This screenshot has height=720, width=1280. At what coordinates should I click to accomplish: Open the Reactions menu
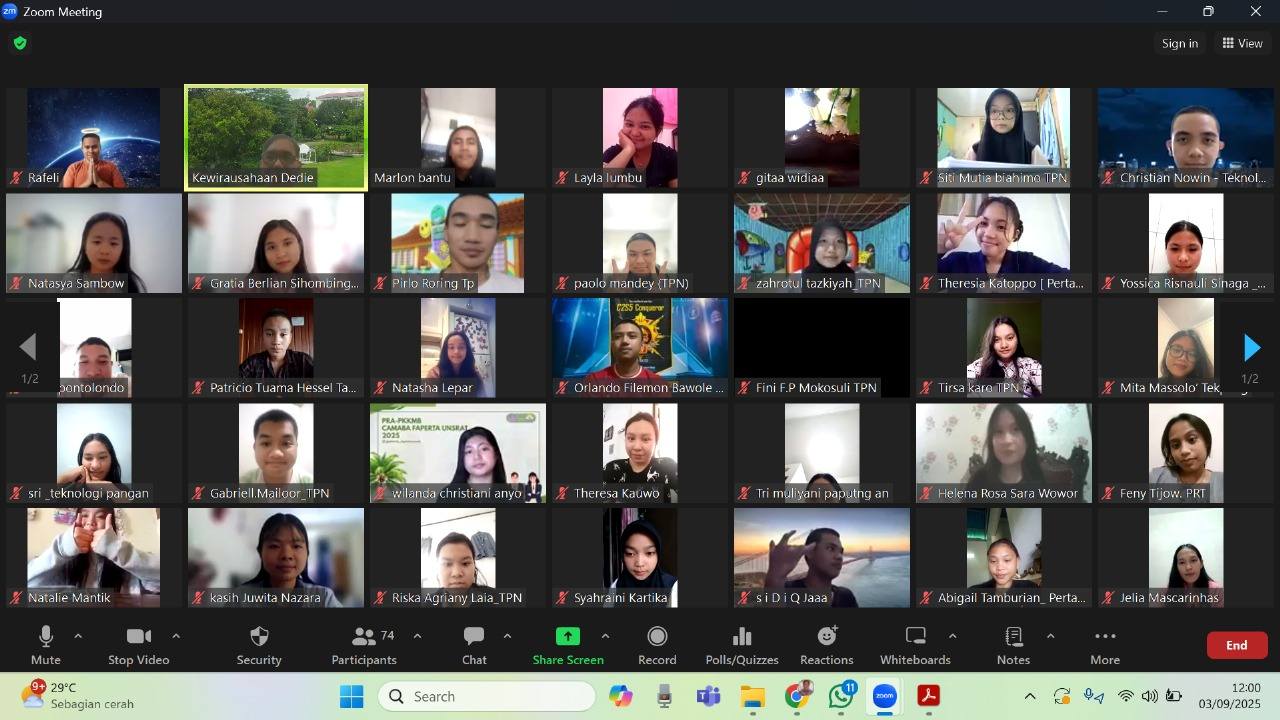(x=826, y=645)
